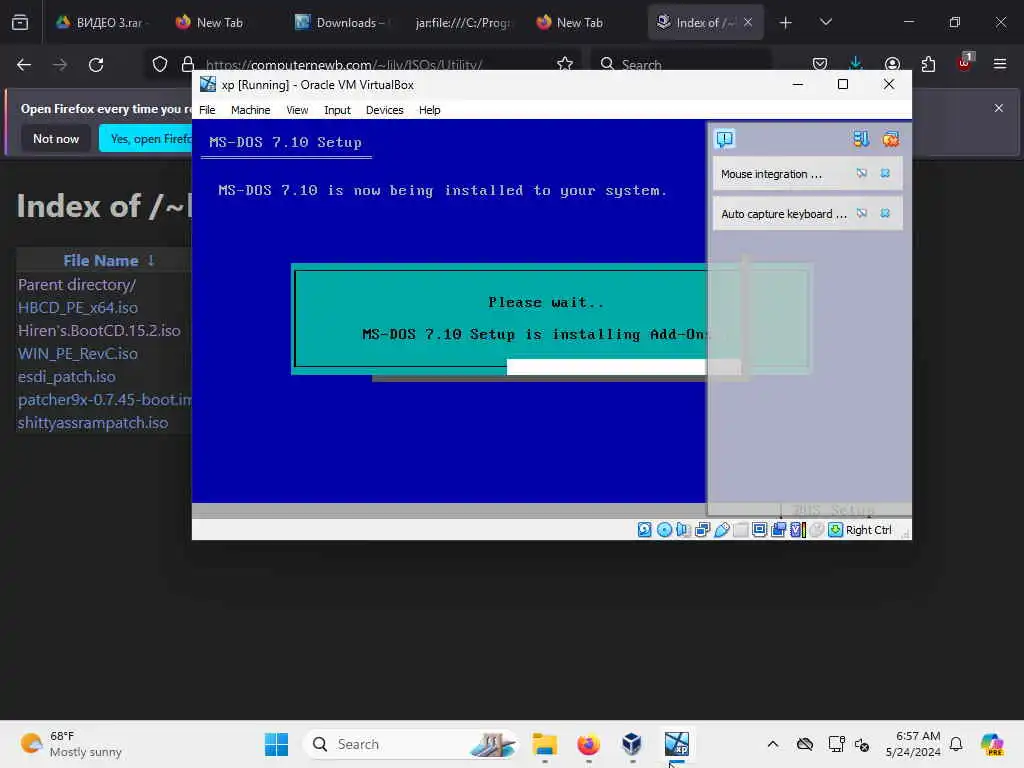Click the site security padlock icon in Firefox
Image resolution: width=1024 pixels, height=768 pixels.
click(x=188, y=64)
